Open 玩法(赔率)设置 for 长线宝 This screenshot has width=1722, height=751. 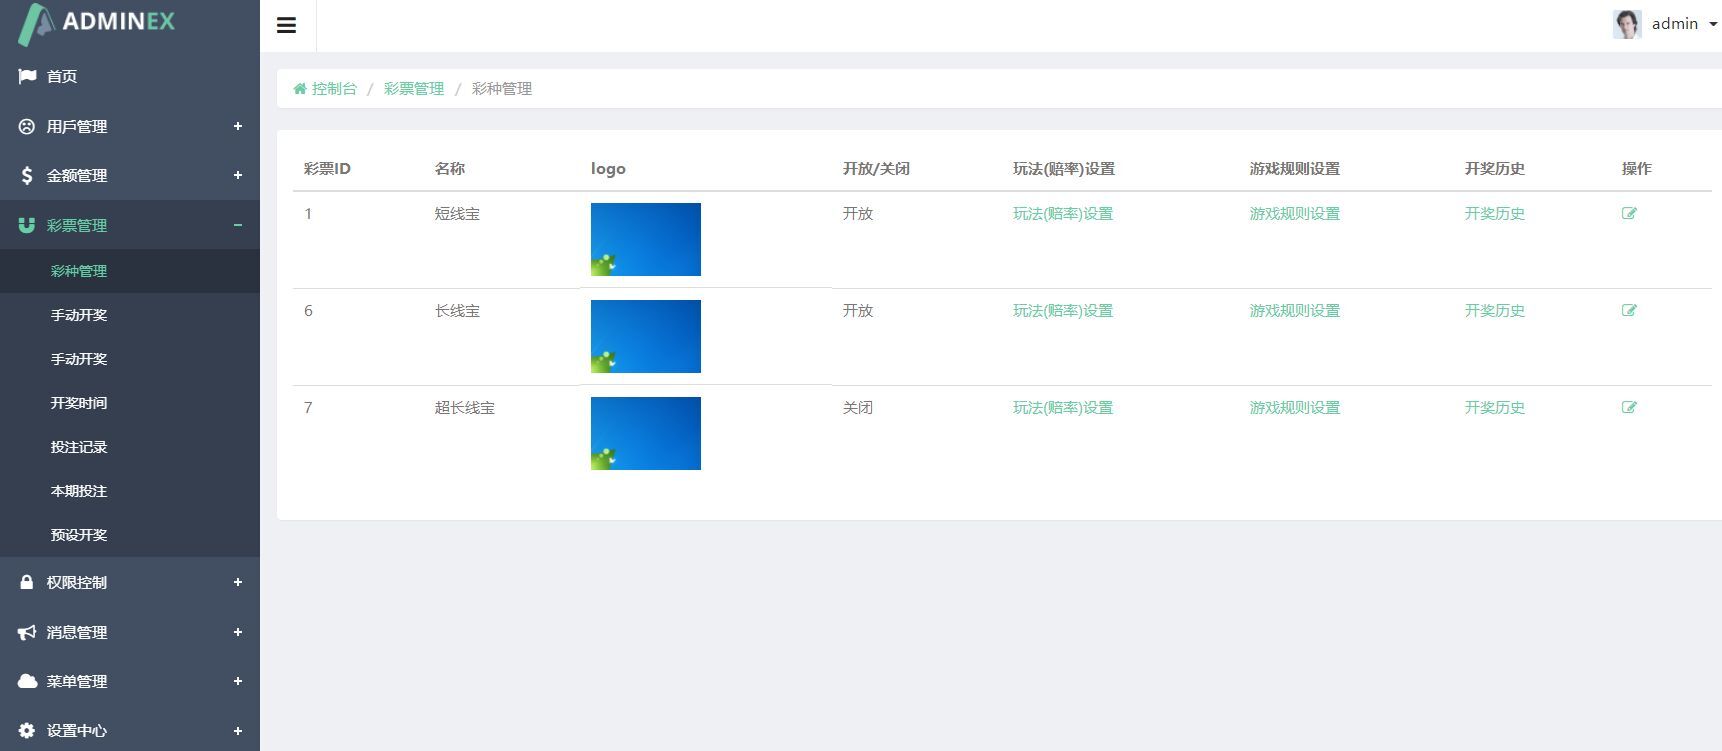[x=1063, y=310]
